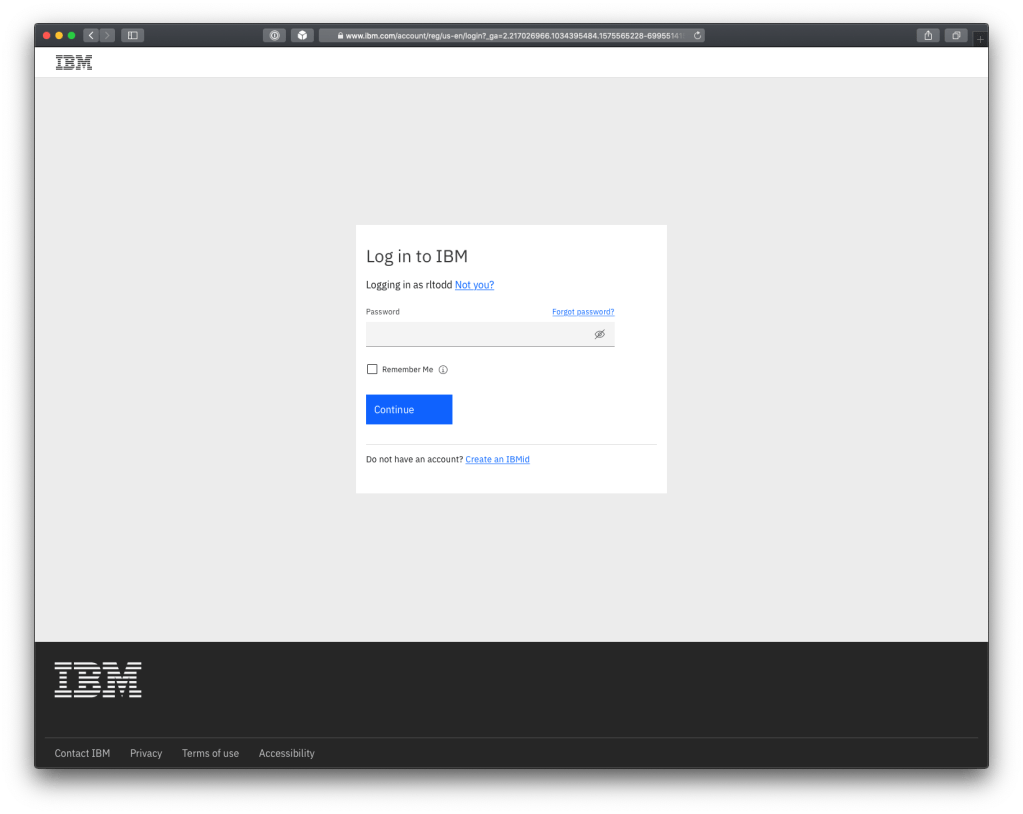The width and height of the screenshot is (1023, 814).
Task: Check the Remember Me checkbox
Action: coord(372,369)
